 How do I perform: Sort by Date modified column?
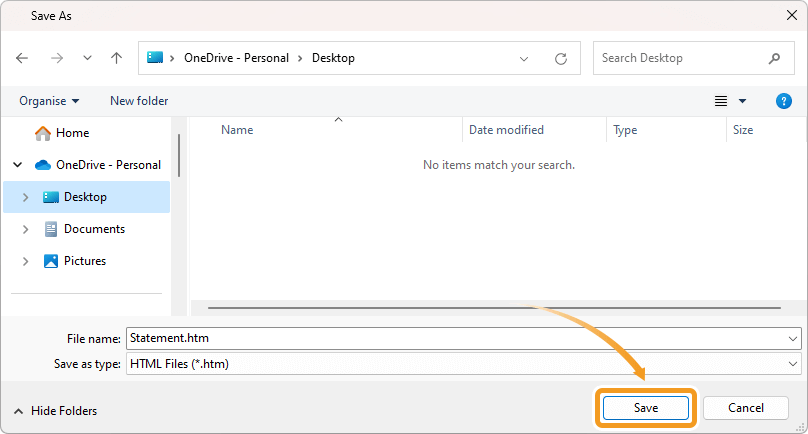[506, 130]
